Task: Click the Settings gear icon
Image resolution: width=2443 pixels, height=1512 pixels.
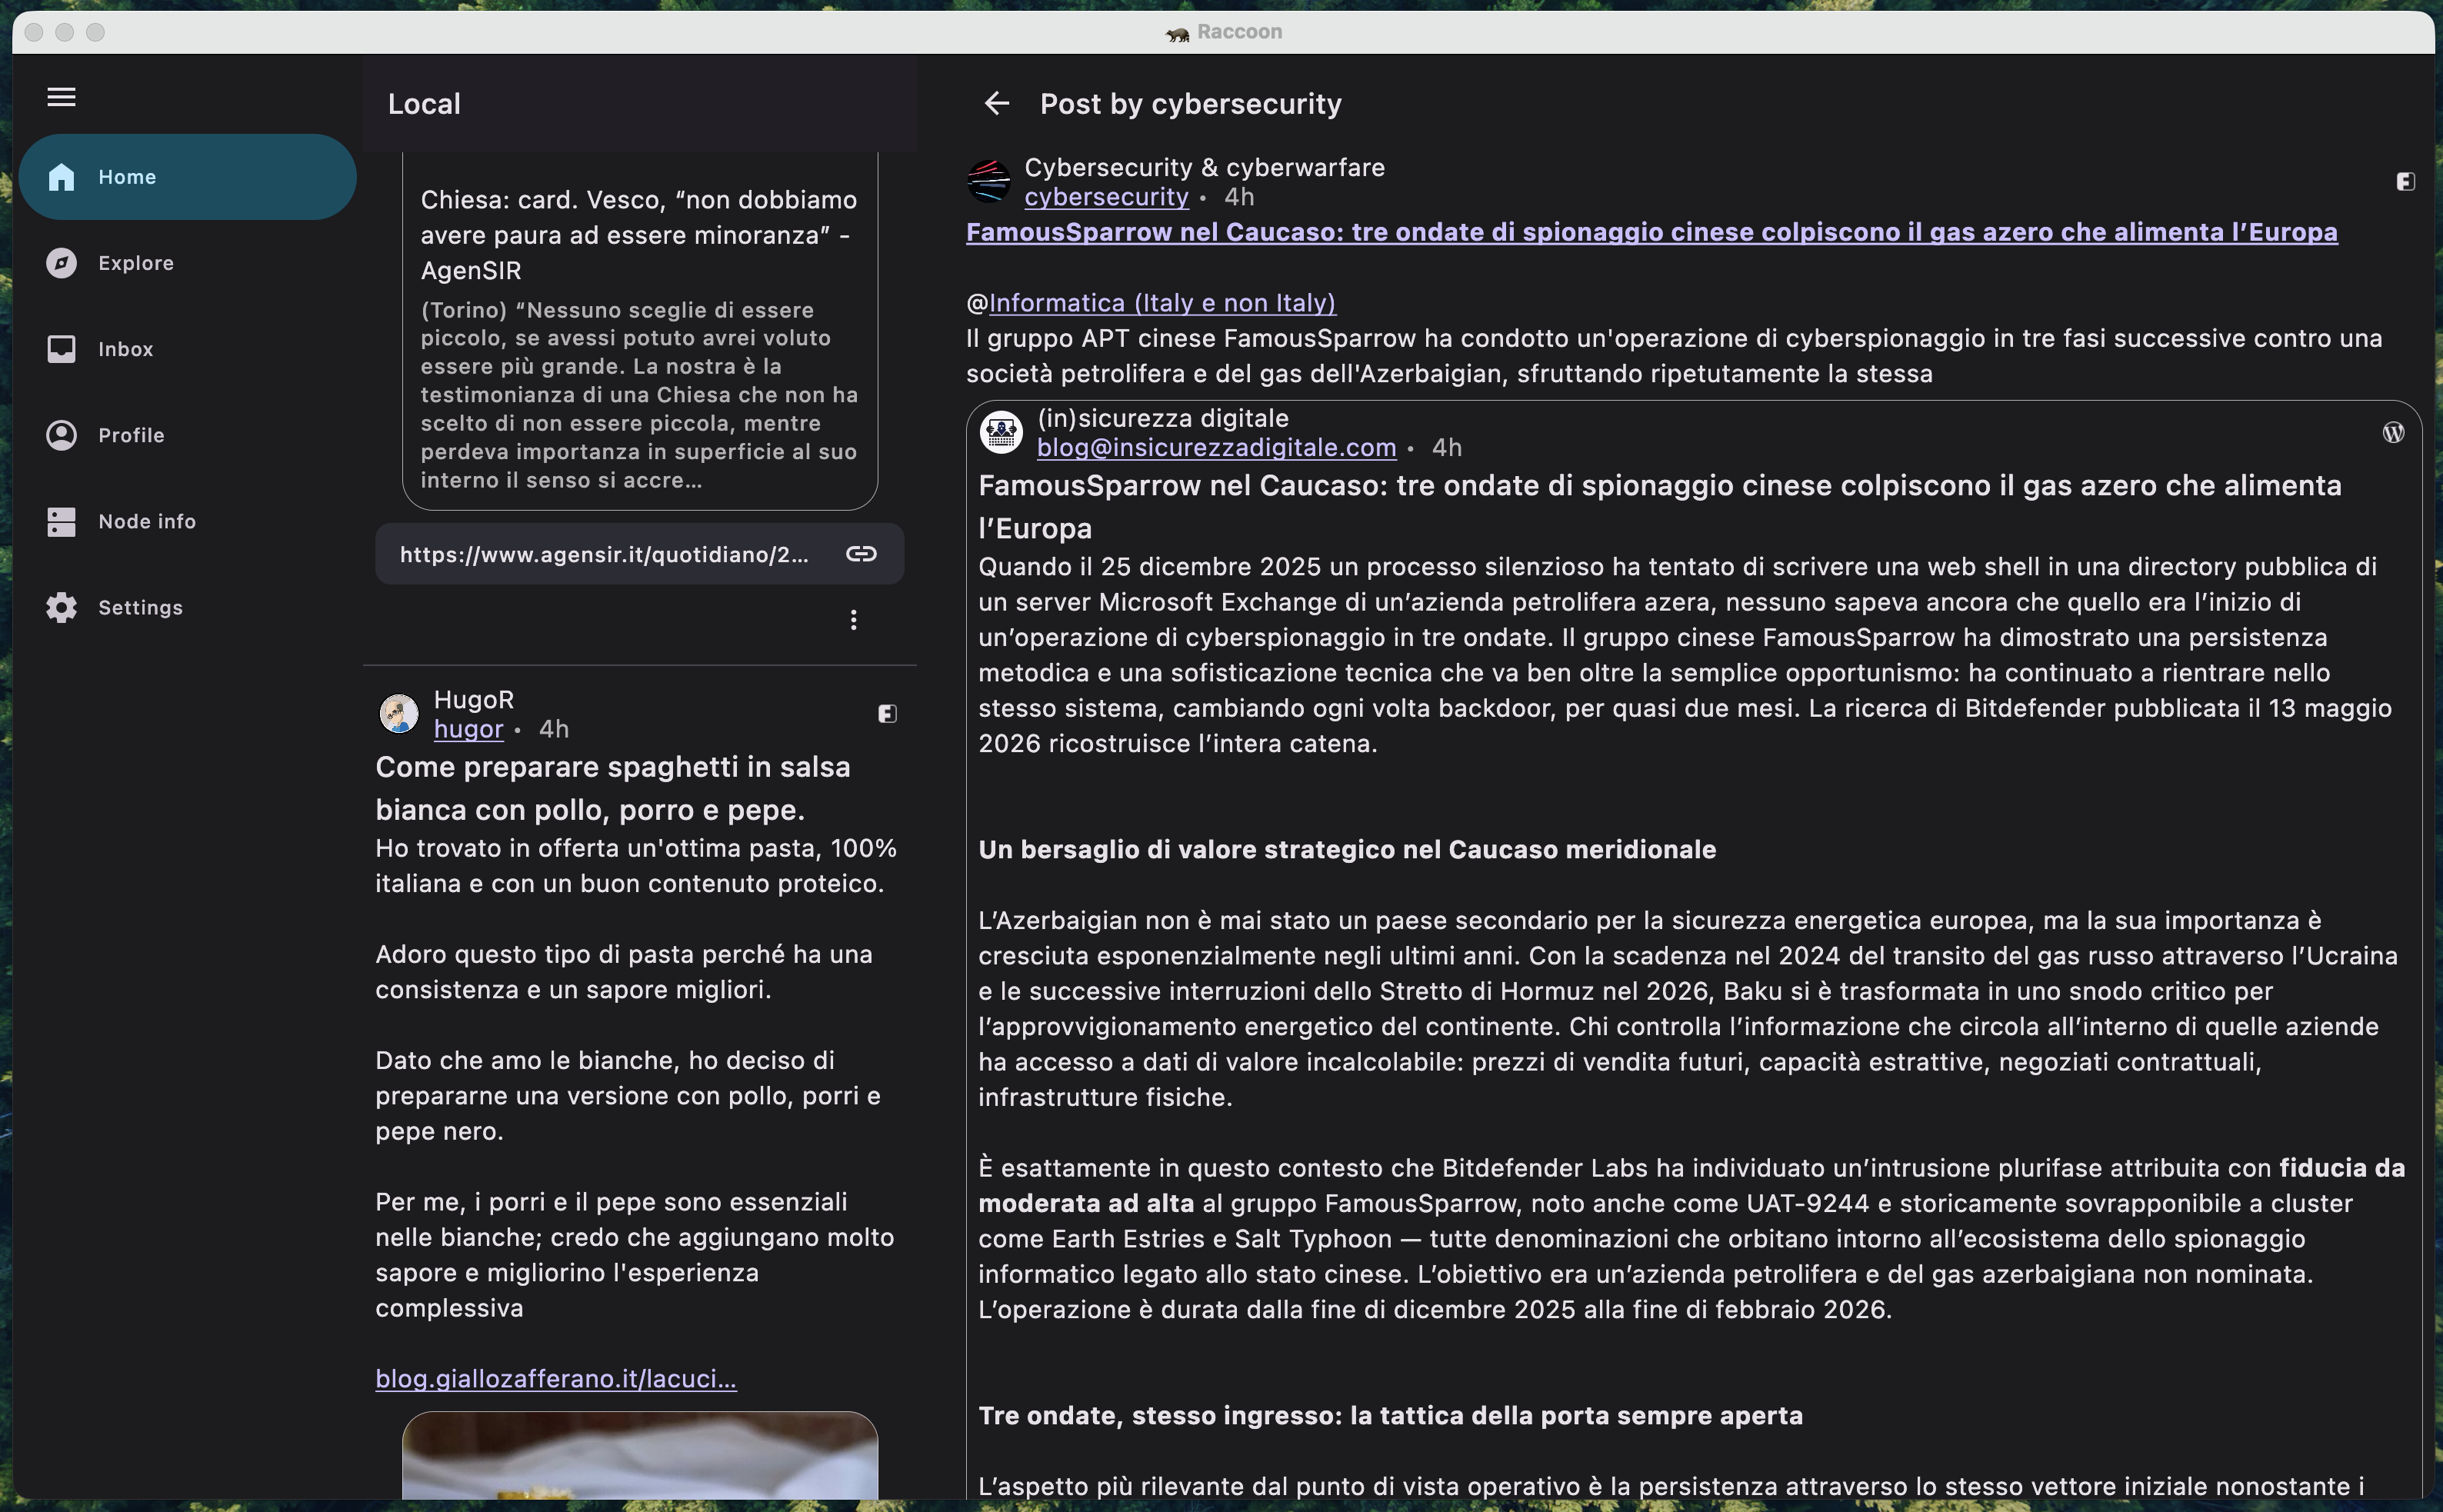Action: [x=61, y=607]
